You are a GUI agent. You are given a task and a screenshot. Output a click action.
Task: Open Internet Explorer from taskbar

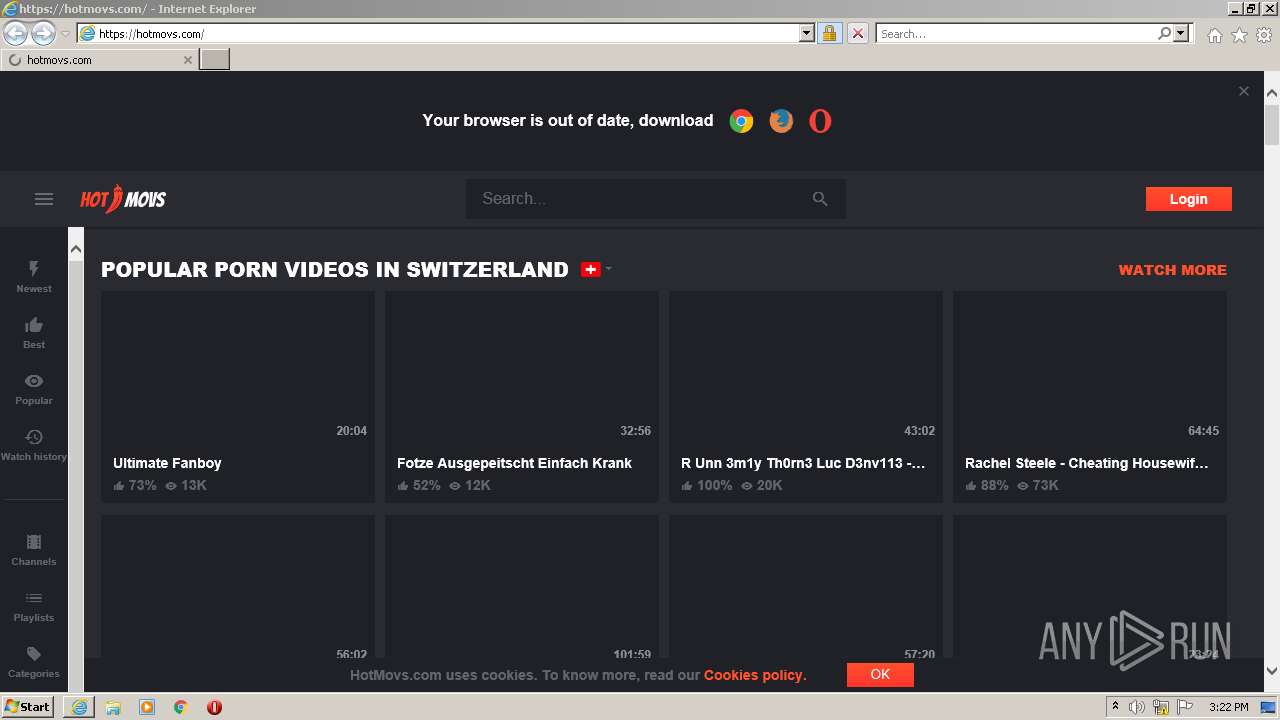79,707
